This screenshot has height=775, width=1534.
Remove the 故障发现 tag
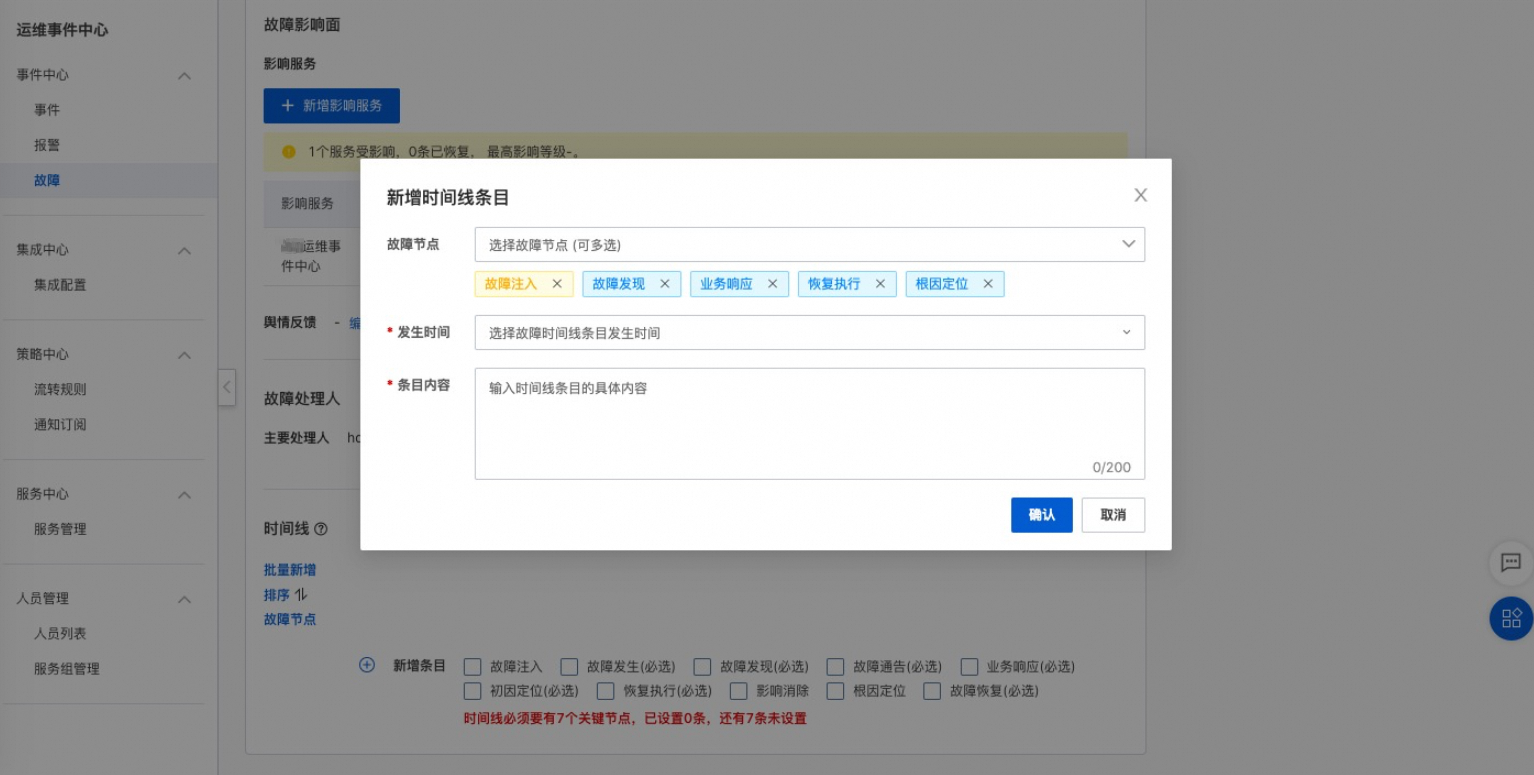pos(664,284)
